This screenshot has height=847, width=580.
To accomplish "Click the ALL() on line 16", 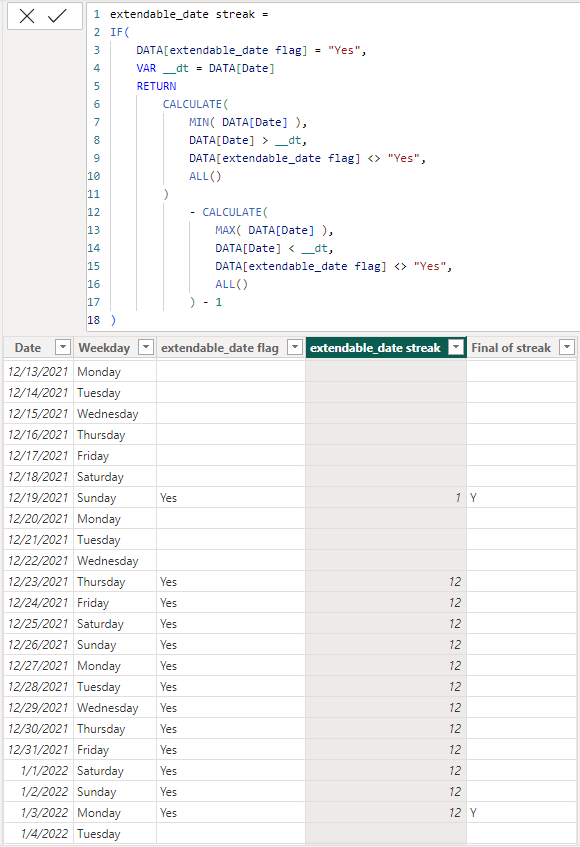I will (232, 284).
